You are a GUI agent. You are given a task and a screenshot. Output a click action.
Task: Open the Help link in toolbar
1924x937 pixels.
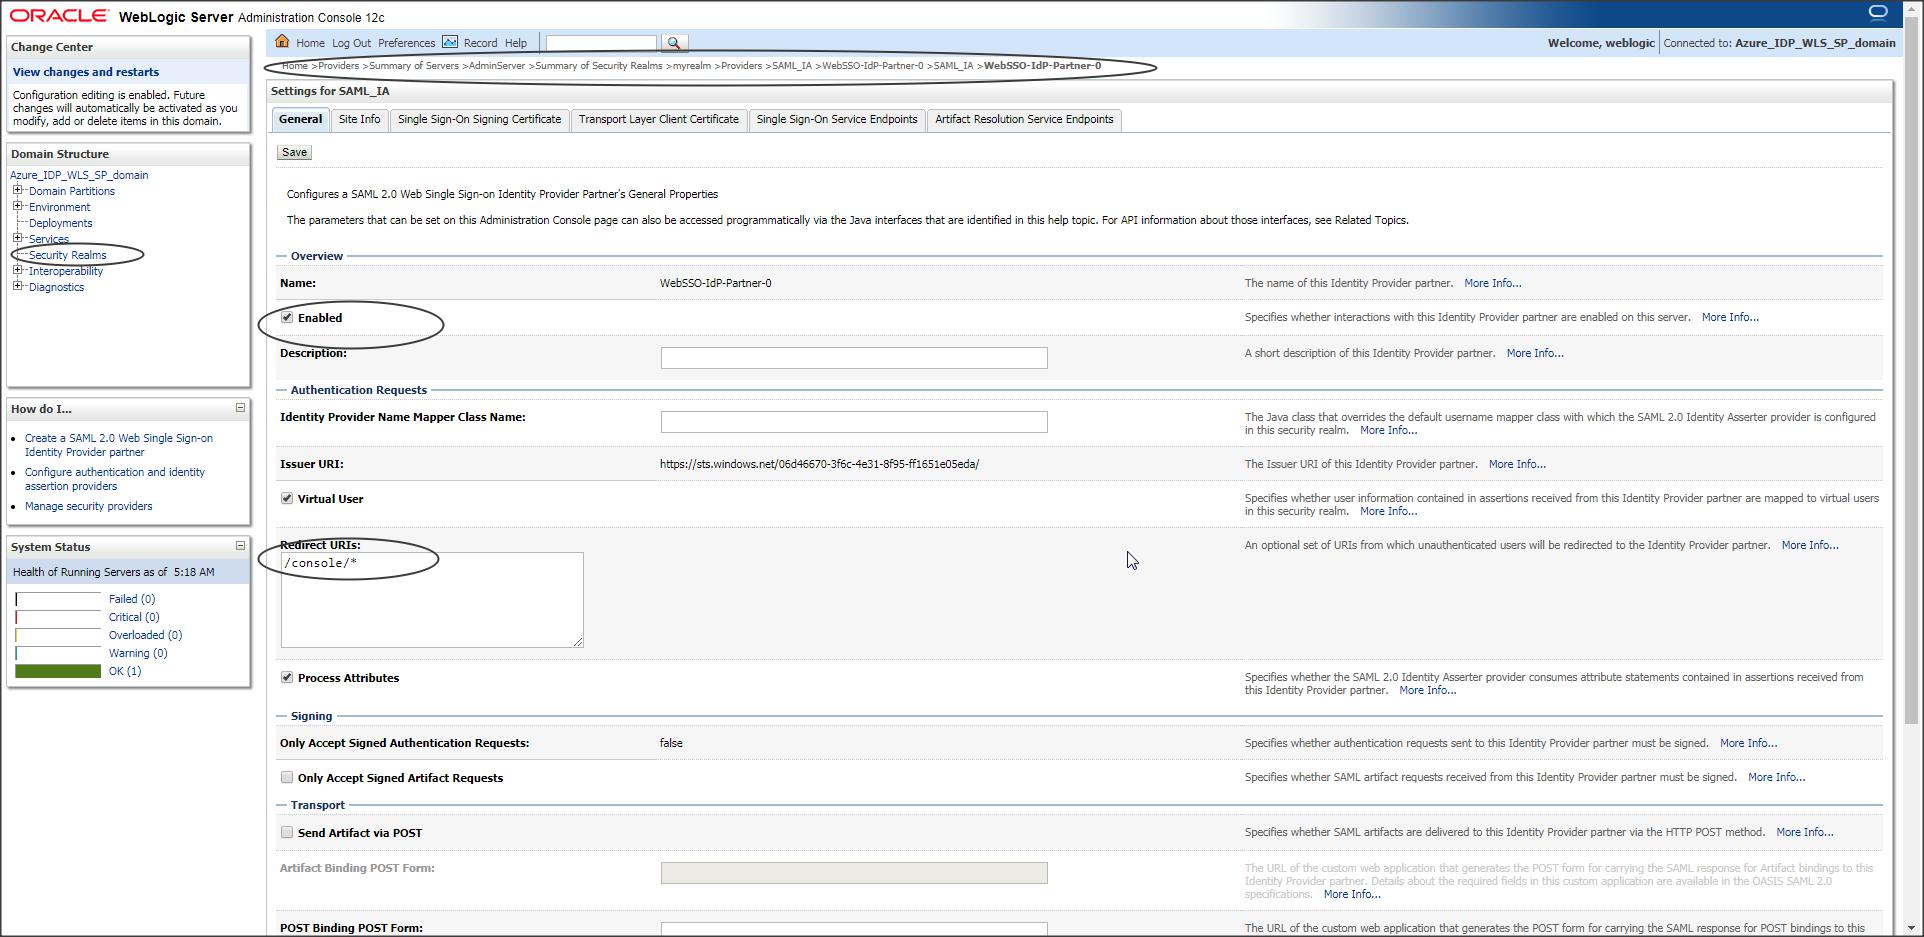point(516,43)
